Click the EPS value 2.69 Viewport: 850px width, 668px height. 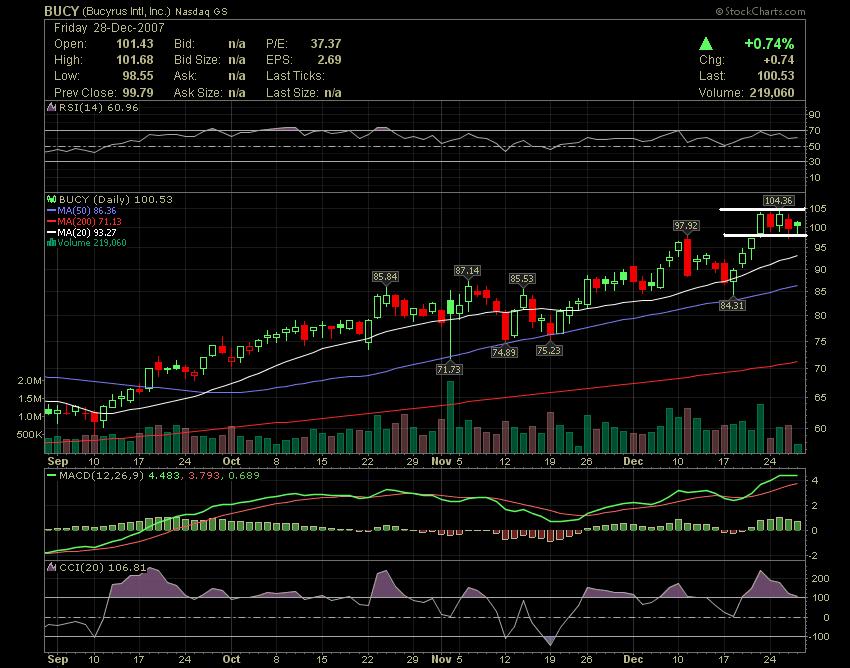tap(329, 60)
